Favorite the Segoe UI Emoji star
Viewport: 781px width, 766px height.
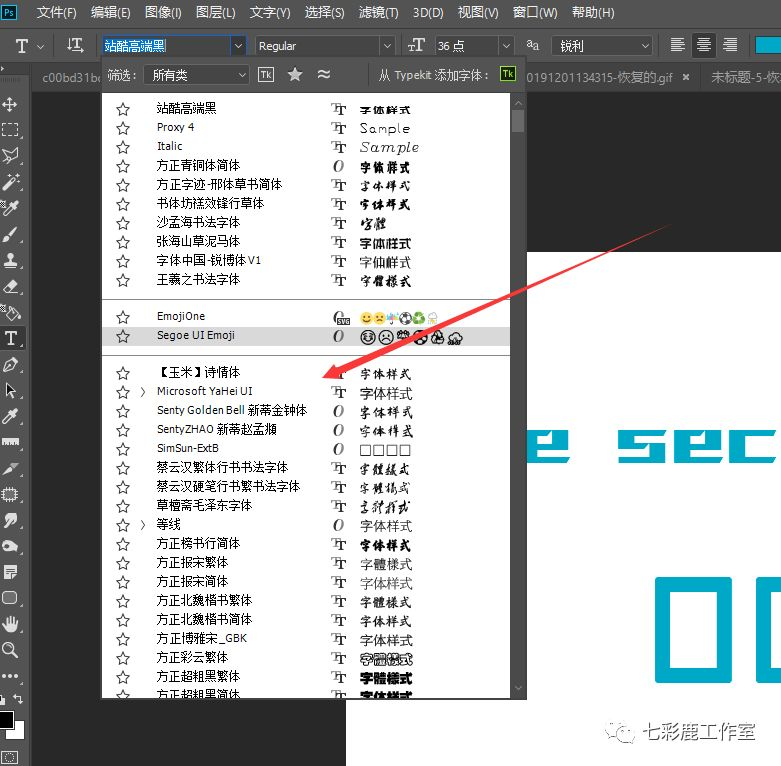(x=123, y=336)
